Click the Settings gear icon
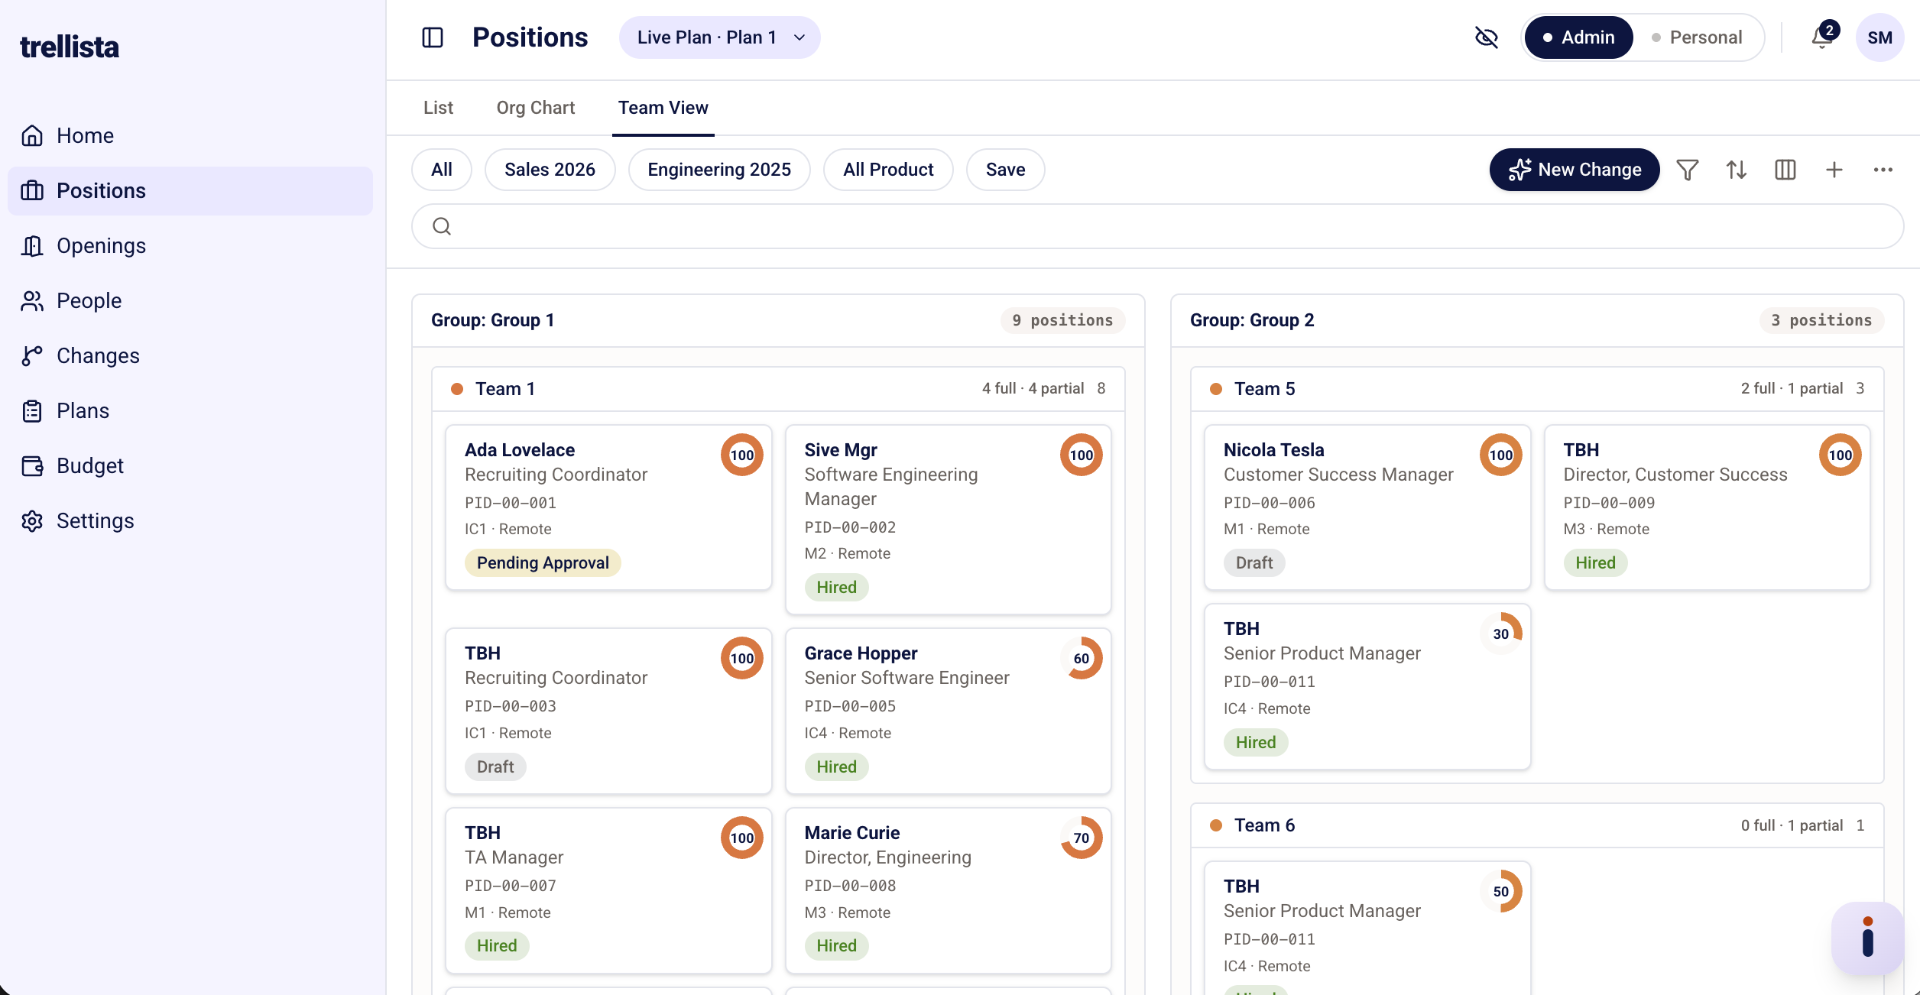The width and height of the screenshot is (1920, 995). 33,521
